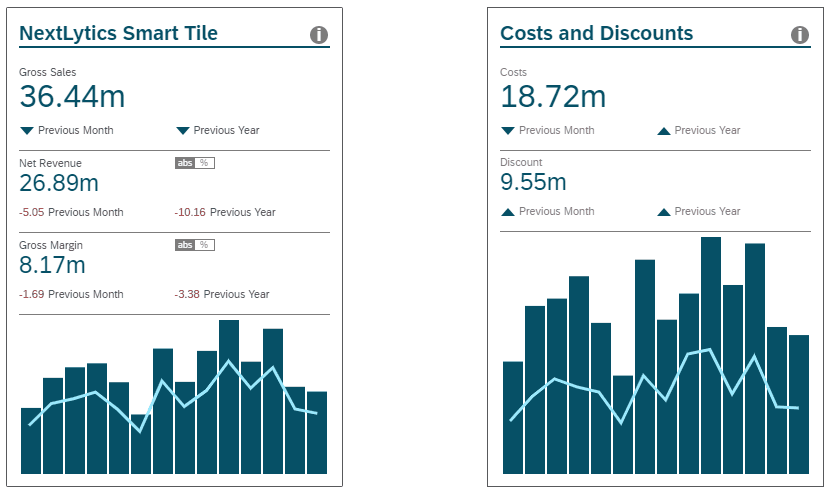Click Gross Sales Previous Month down arrow

click(x=27, y=130)
